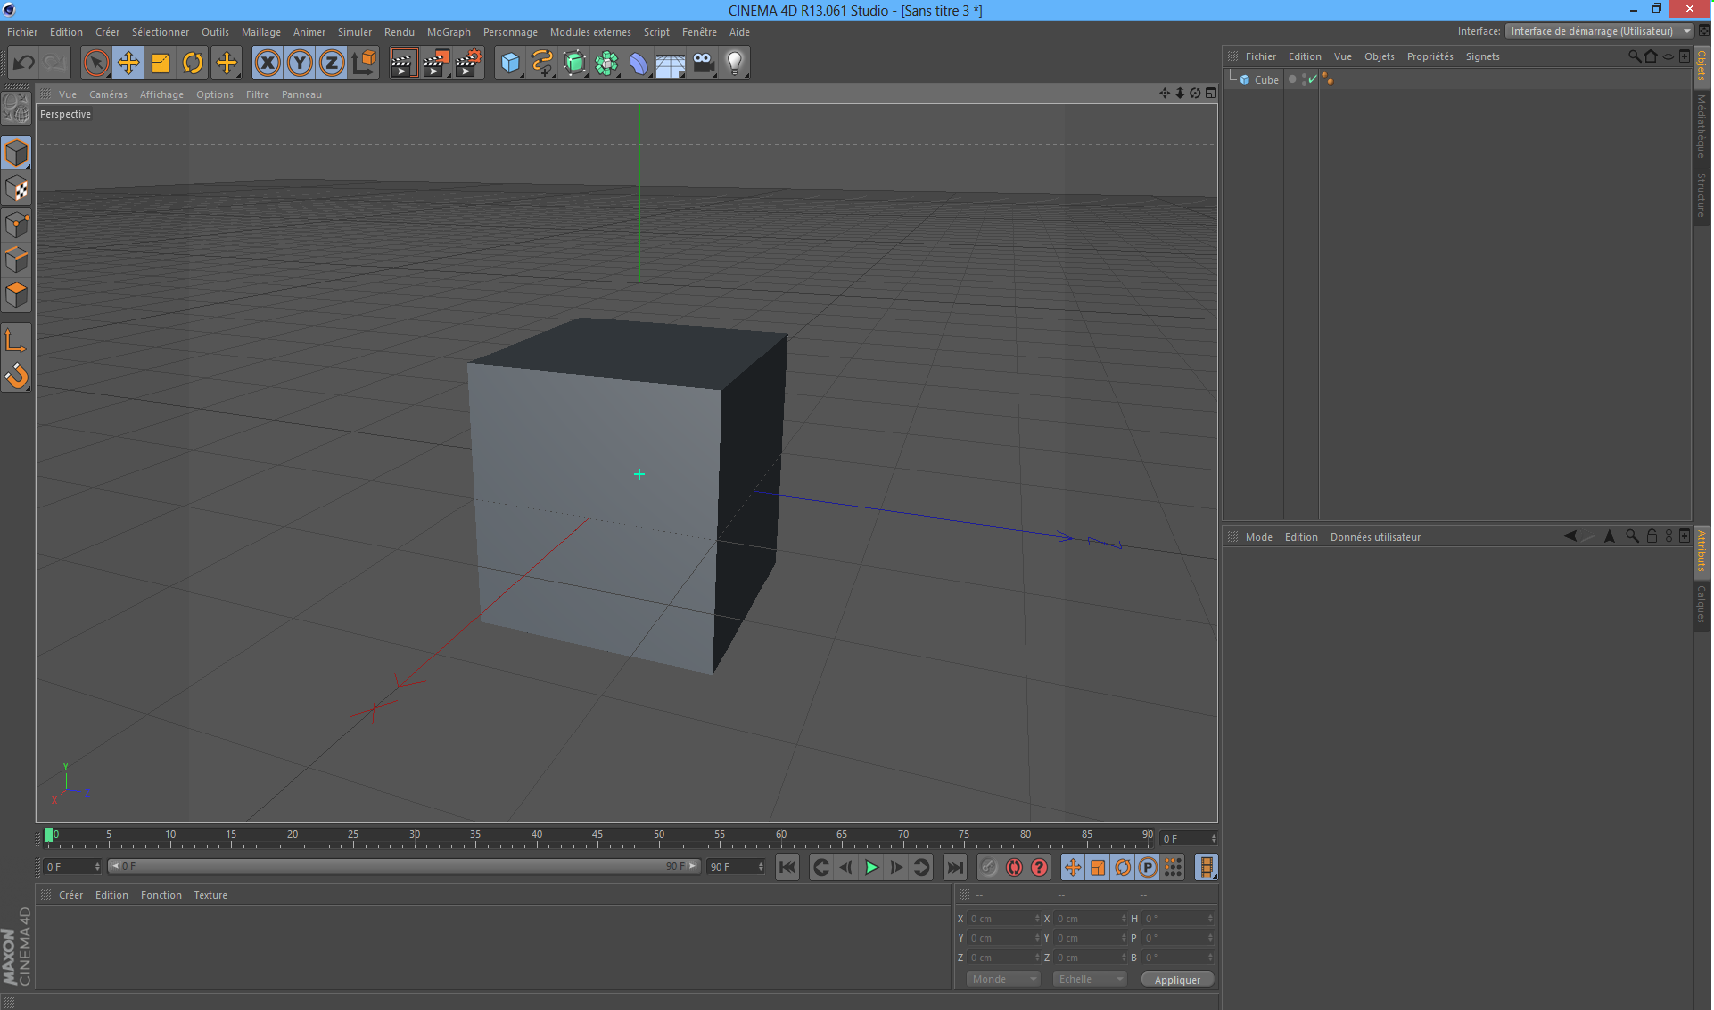This screenshot has width=1714, height=1010.
Task: Click the camera object icon
Action: (x=703, y=63)
